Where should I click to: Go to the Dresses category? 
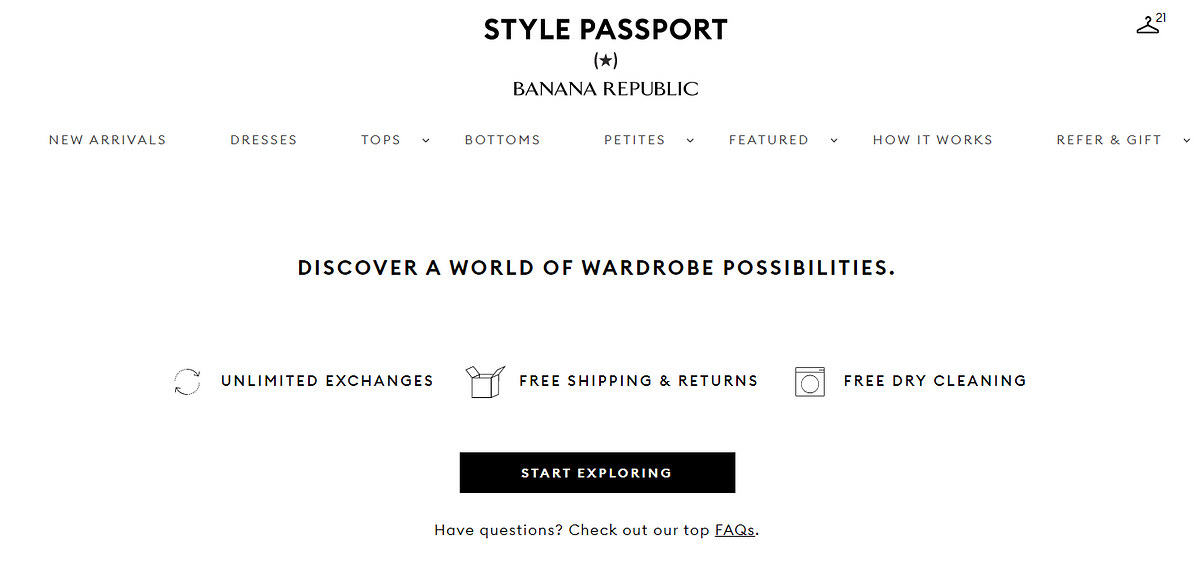(264, 140)
